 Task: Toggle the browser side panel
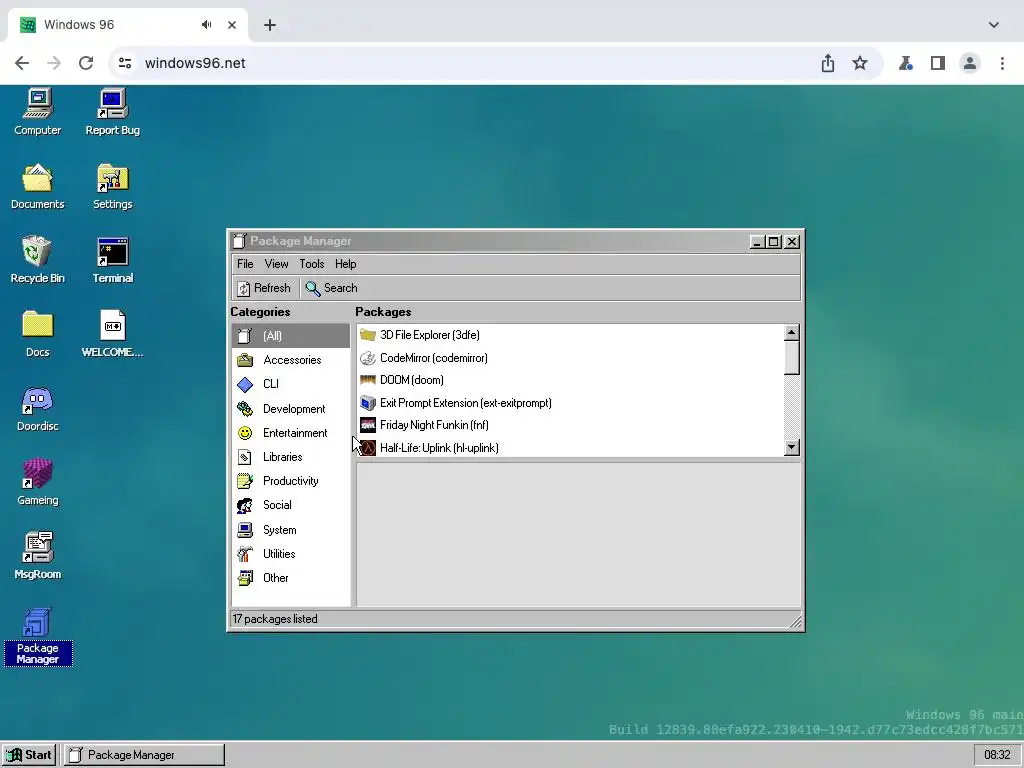[938, 63]
